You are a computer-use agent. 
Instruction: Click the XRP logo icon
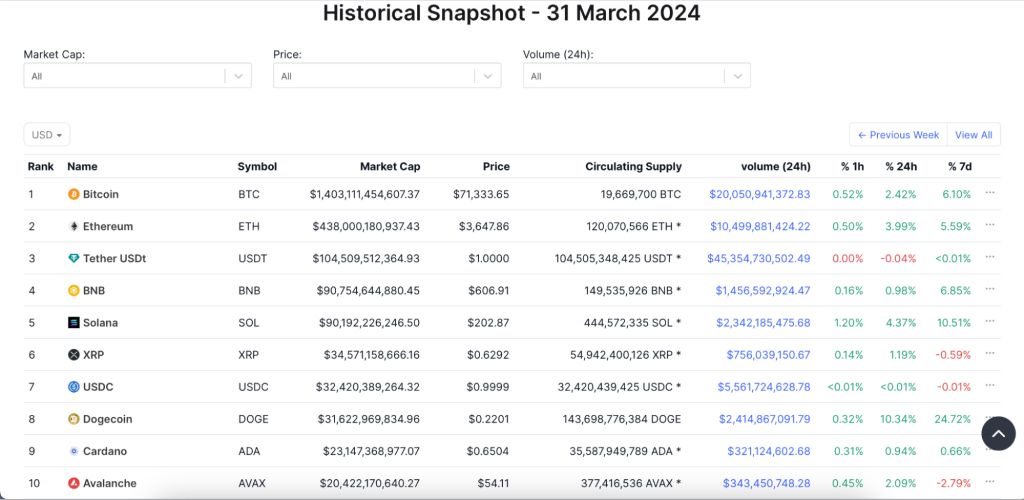point(73,355)
